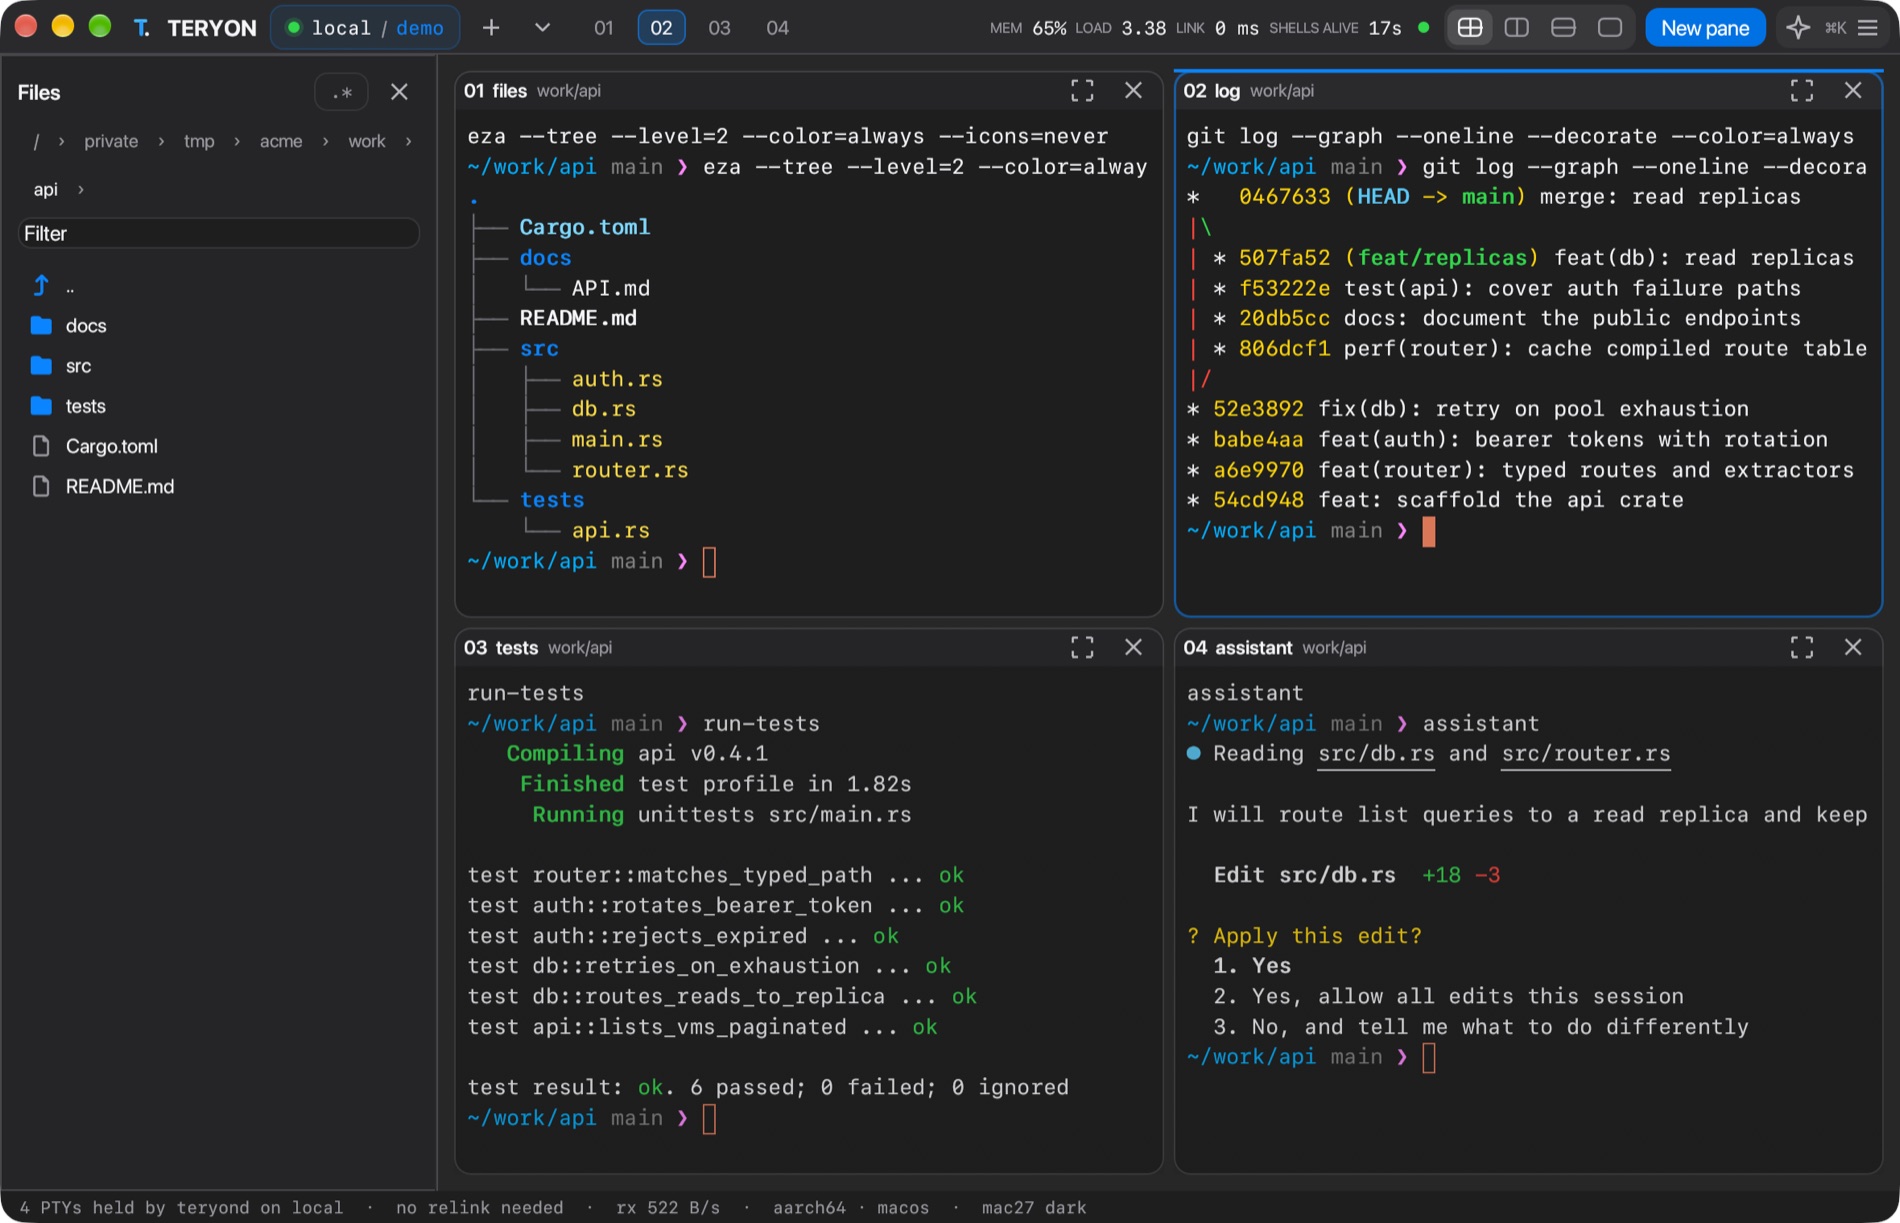This screenshot has width=1900, height=1223.
Task: Select README.md in Files sidebar
Action: point(119,486)
